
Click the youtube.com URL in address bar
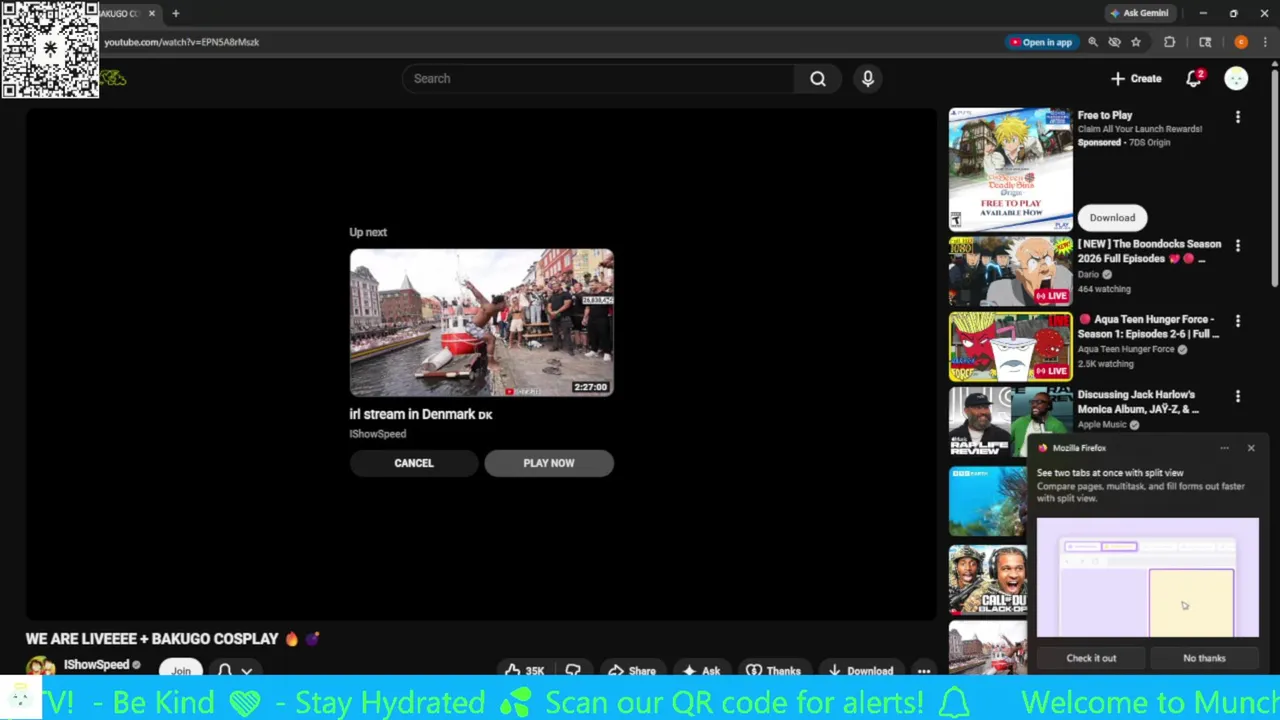click(x=181, y=42)
